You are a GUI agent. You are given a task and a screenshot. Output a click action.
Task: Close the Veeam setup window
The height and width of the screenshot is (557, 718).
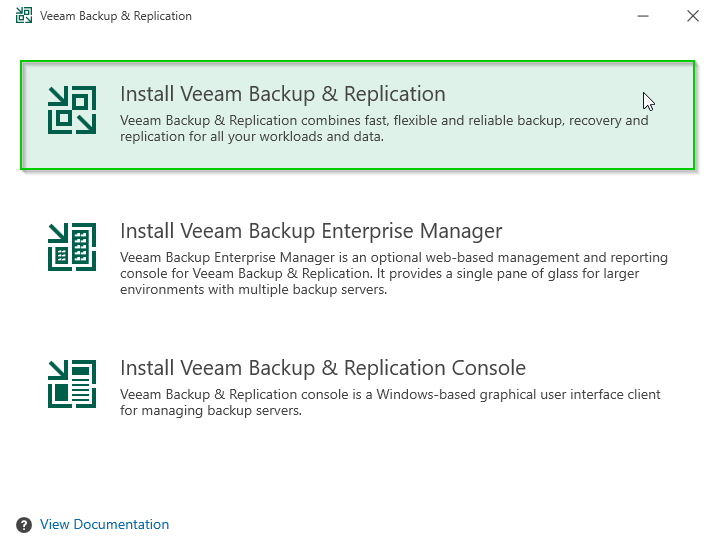click(692, 16)
